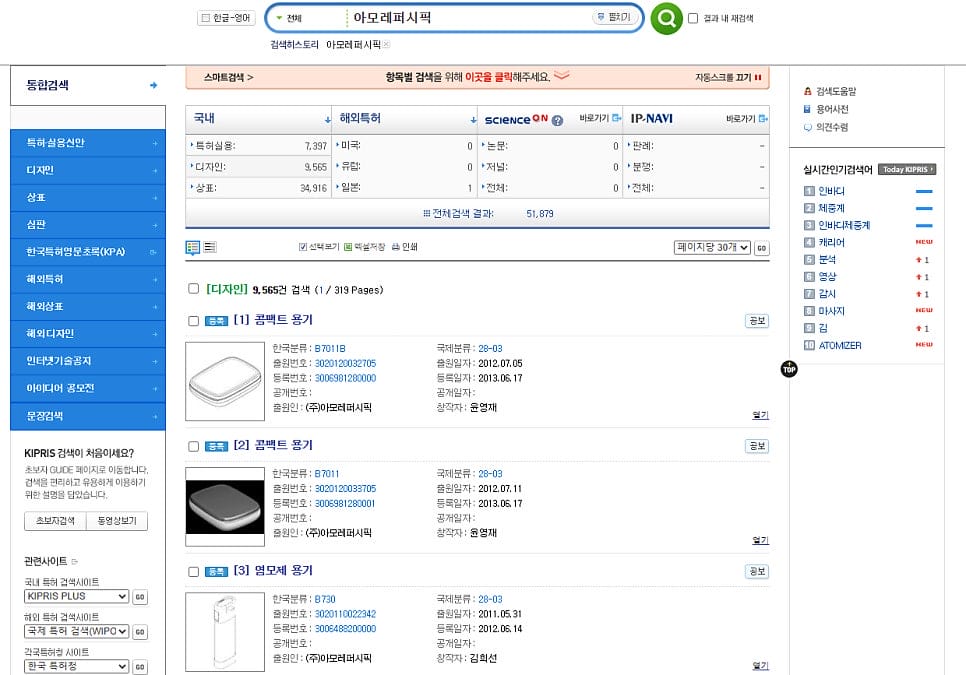
Task: Open 페이지당 30개 dropdown
Action: coord(712,248)
